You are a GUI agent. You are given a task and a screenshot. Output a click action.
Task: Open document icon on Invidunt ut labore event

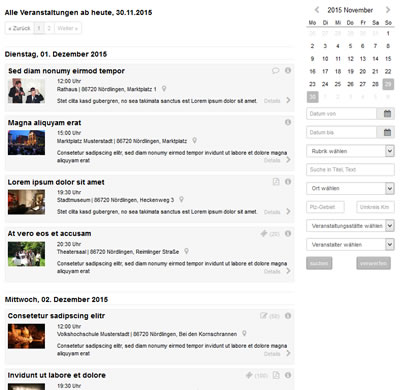pos(276,375)
